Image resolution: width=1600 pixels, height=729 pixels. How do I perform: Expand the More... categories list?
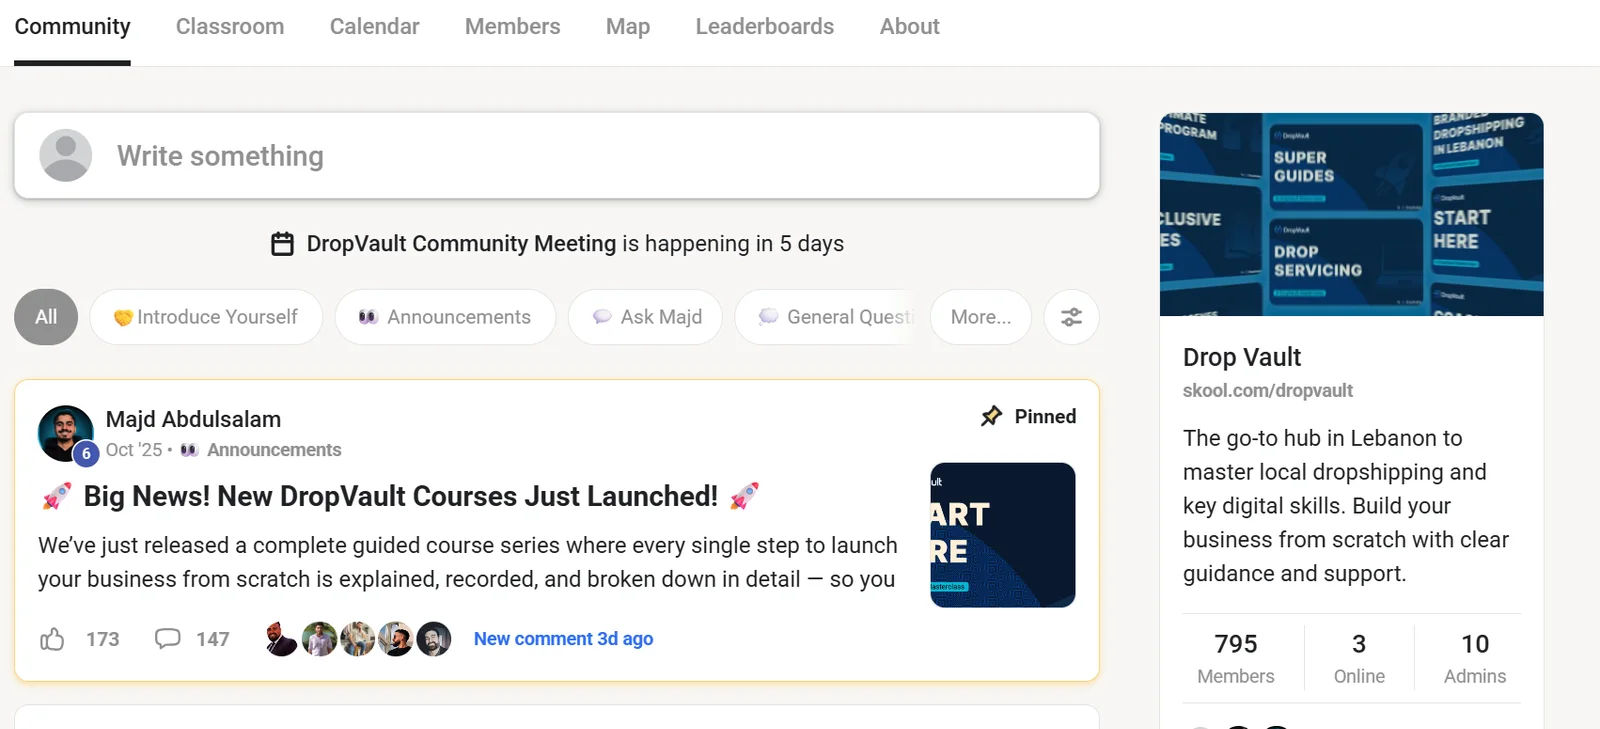981,317
